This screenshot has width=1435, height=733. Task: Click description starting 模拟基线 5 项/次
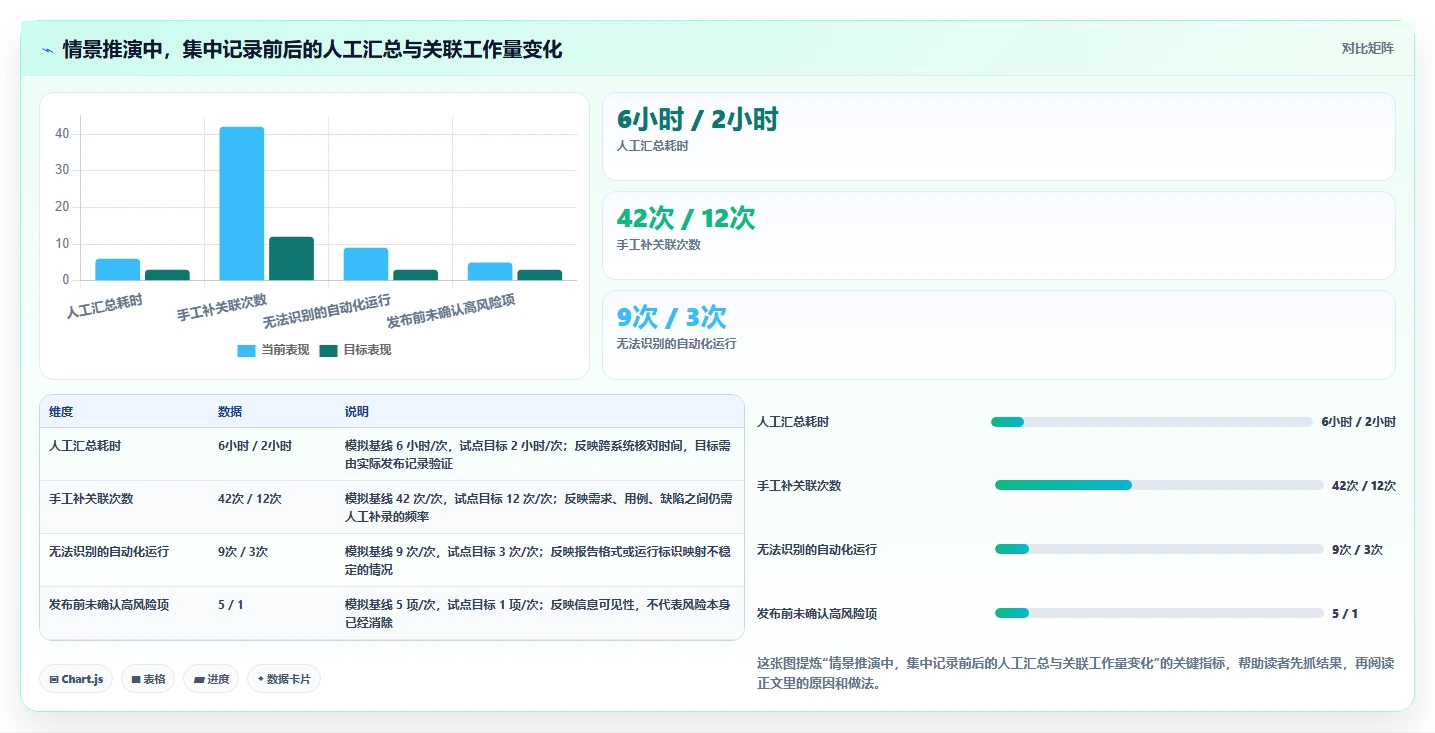click(538, 614)
